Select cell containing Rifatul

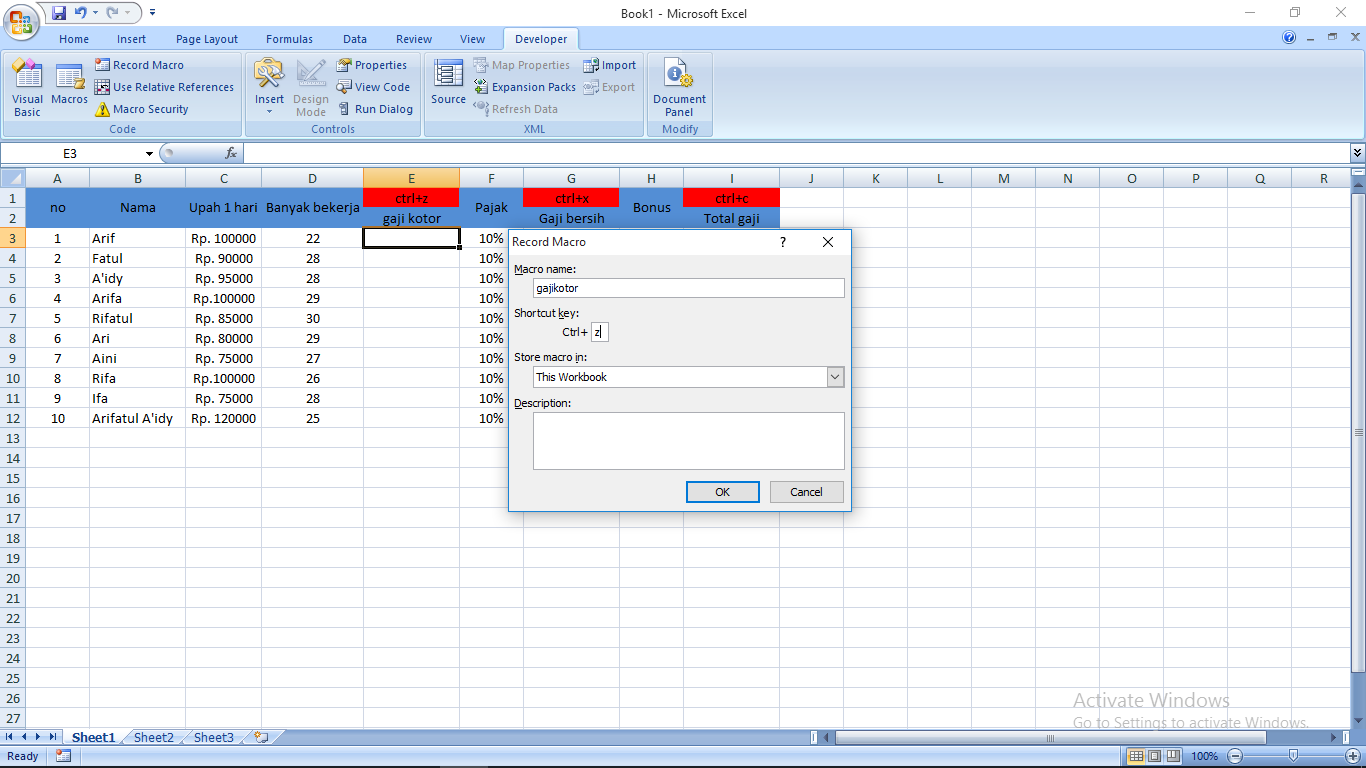[137, 318]
